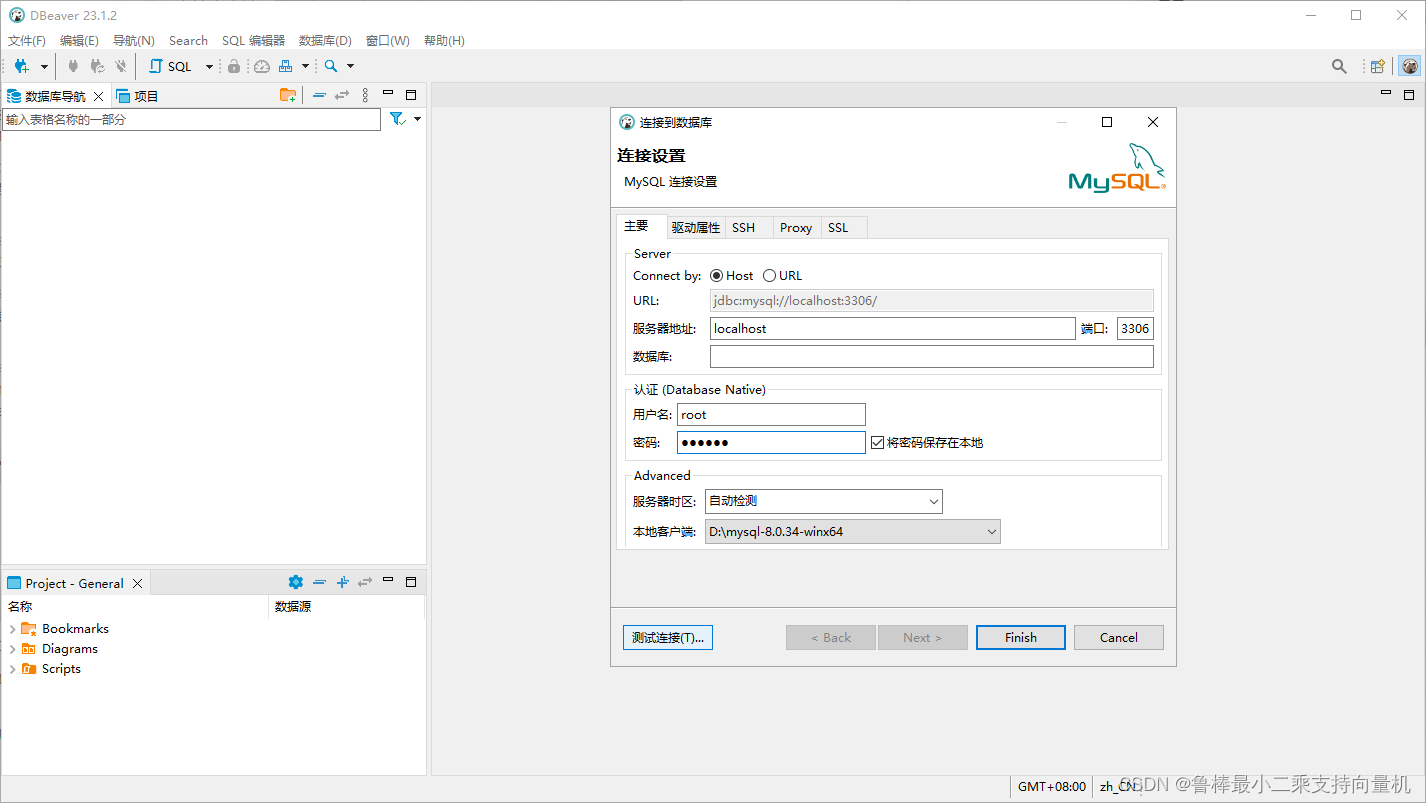Click collapse all icon in Project panel
The width and height of the screenshot is (1426, 803).
pyautogui.click(x=319, y=582)
